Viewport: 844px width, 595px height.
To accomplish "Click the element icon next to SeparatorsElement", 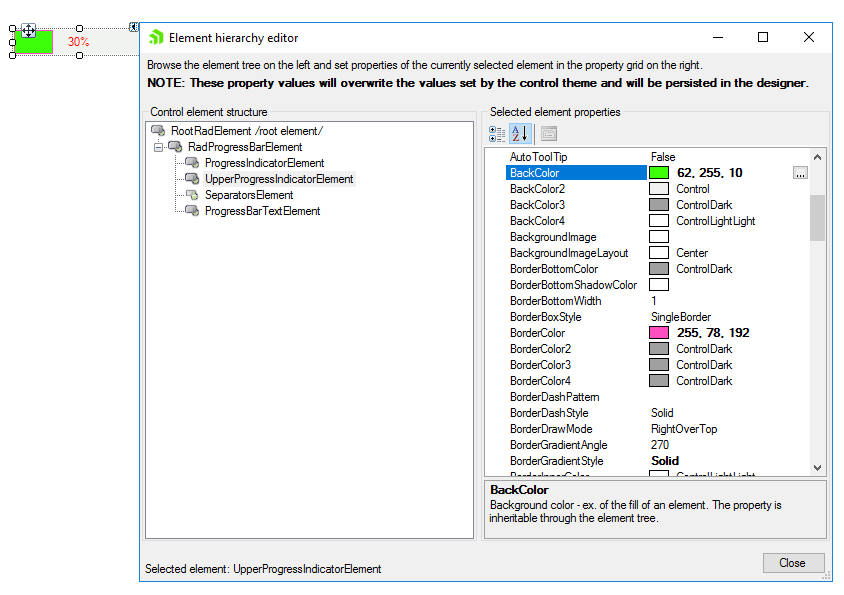I will pyautogui.click(x=191, y=194).
